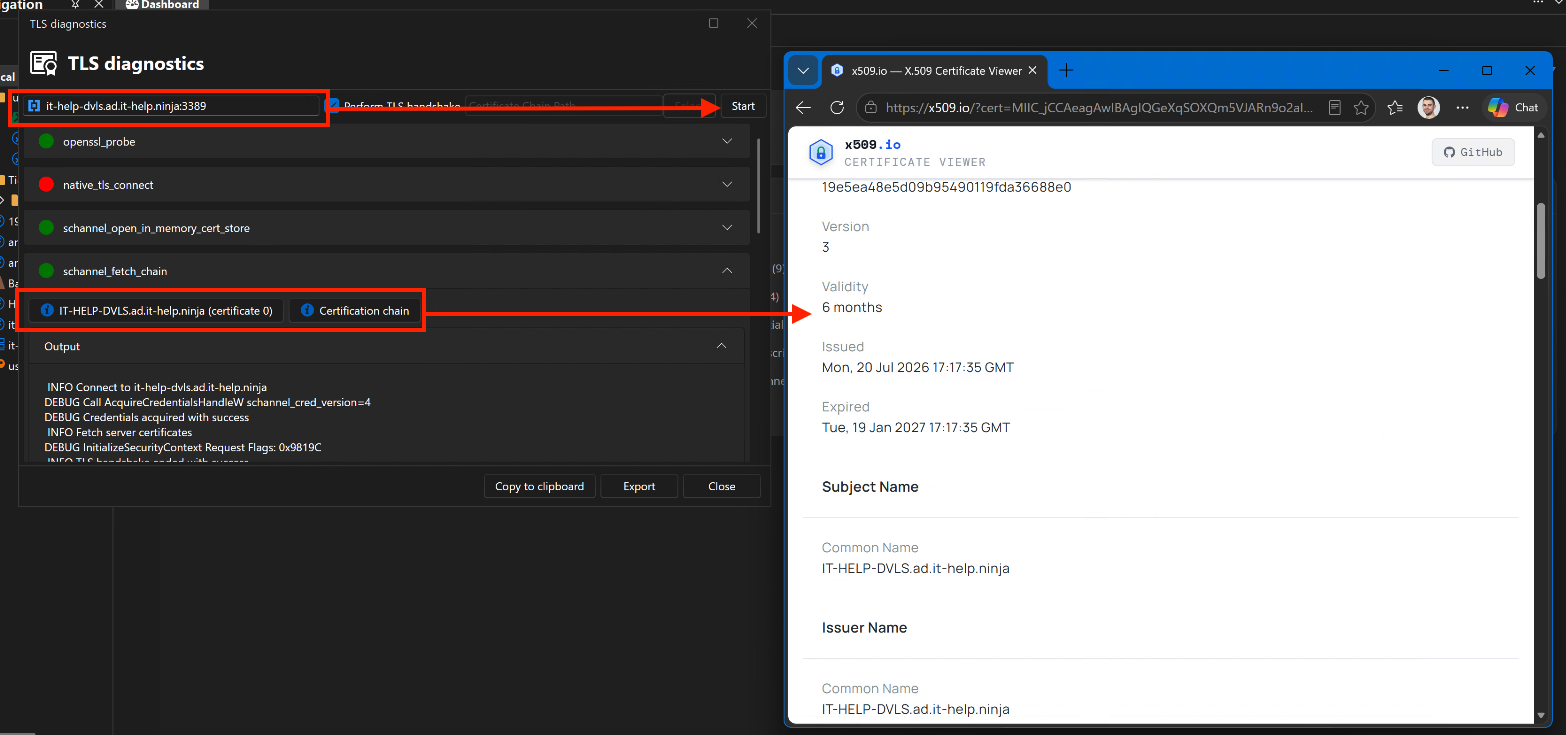Open the Copilot Chat button
The width and height of the screenshot is (1566, 735).
[1513, 107]
